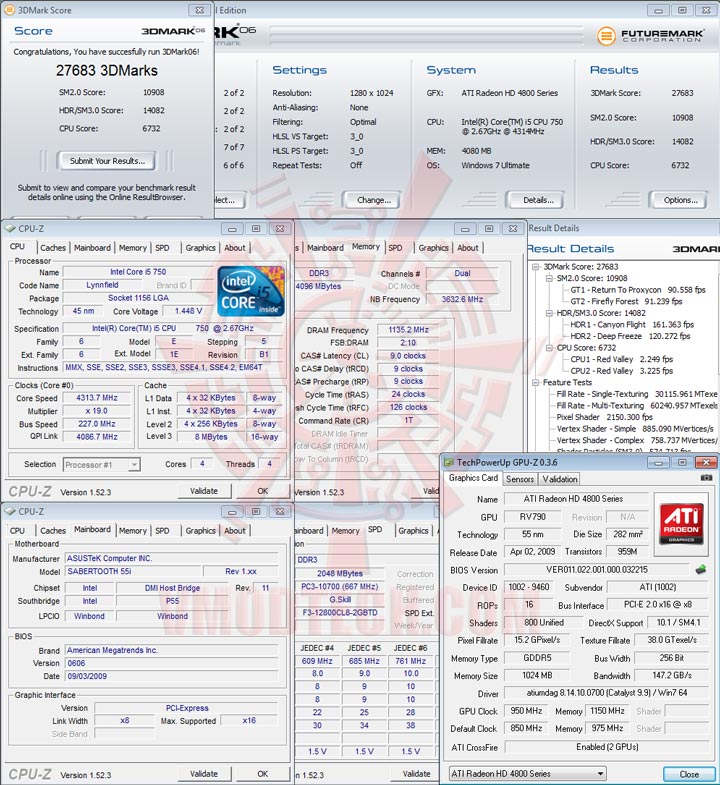
Task: Click the GPU-Z Close button
Action: 689,774
